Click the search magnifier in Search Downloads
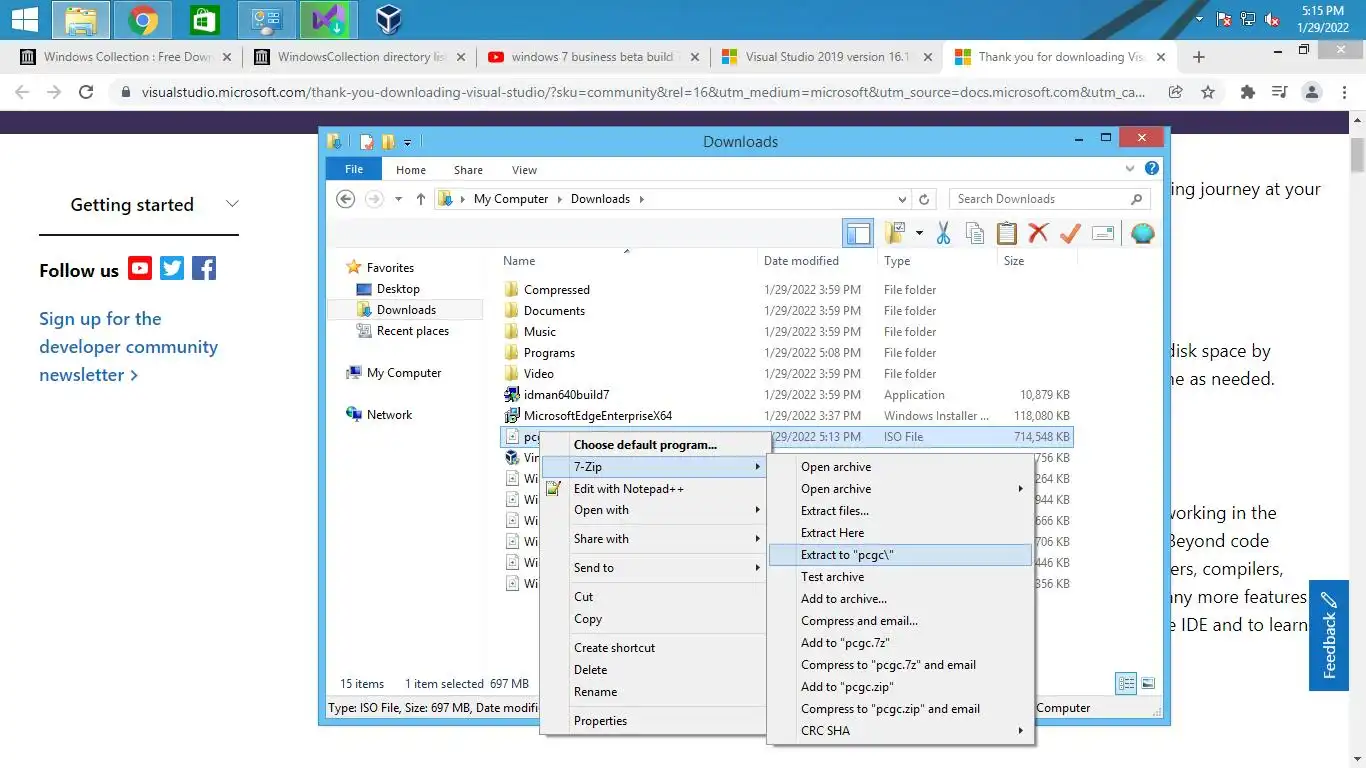 [1136, 199]
